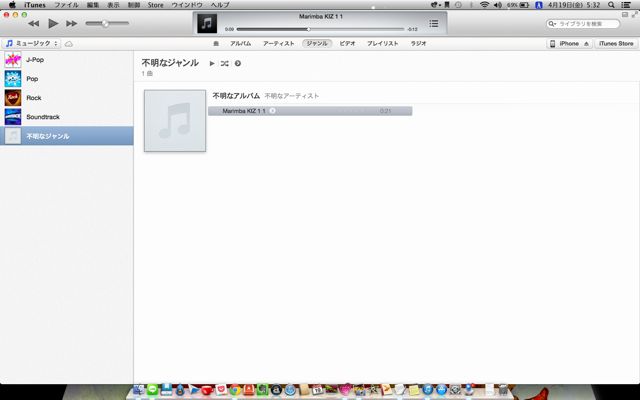
Task: Open the Apple menu
Action: (12, 5)
